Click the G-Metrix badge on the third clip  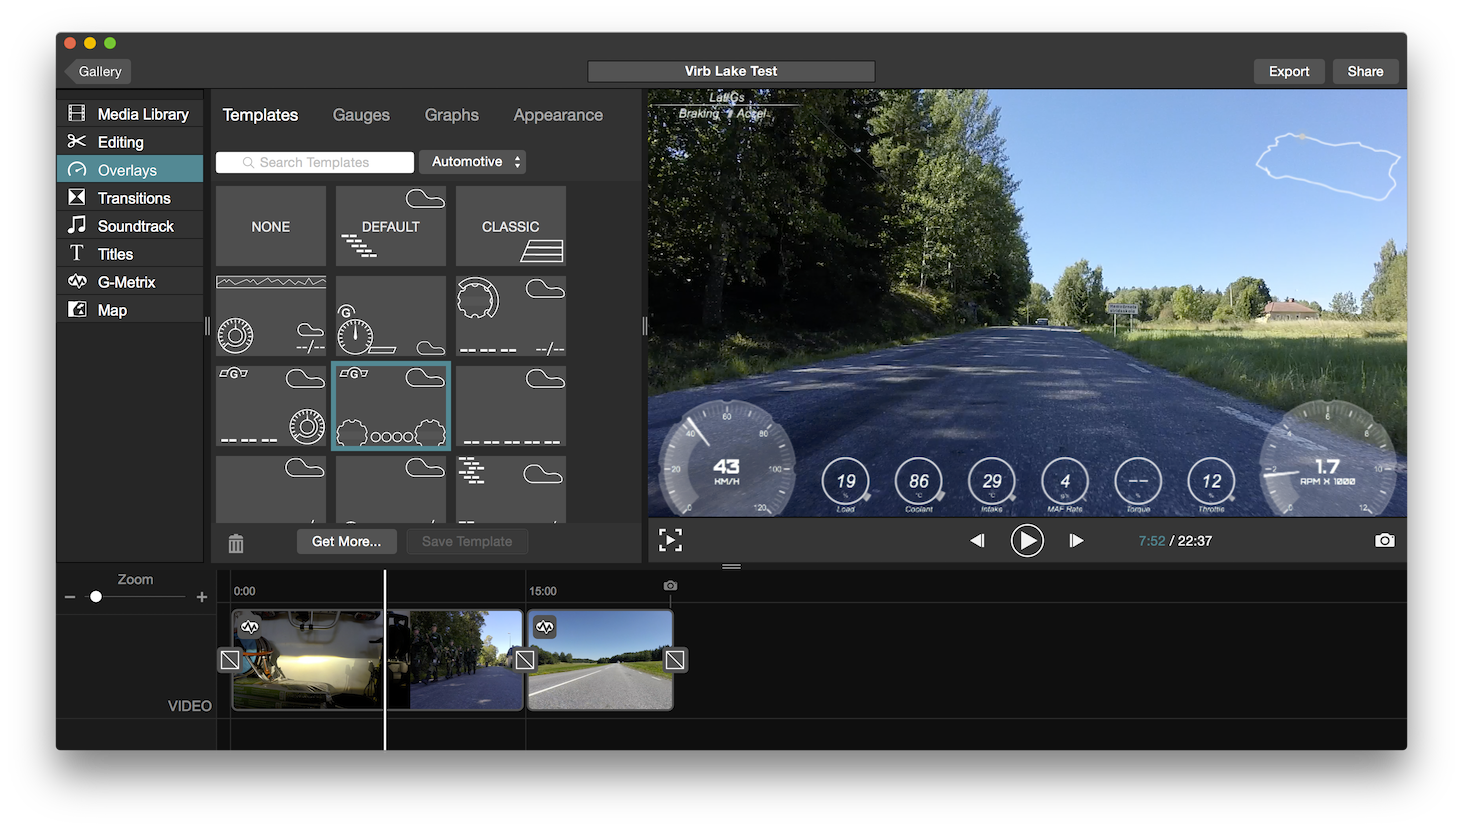point(545,627)
